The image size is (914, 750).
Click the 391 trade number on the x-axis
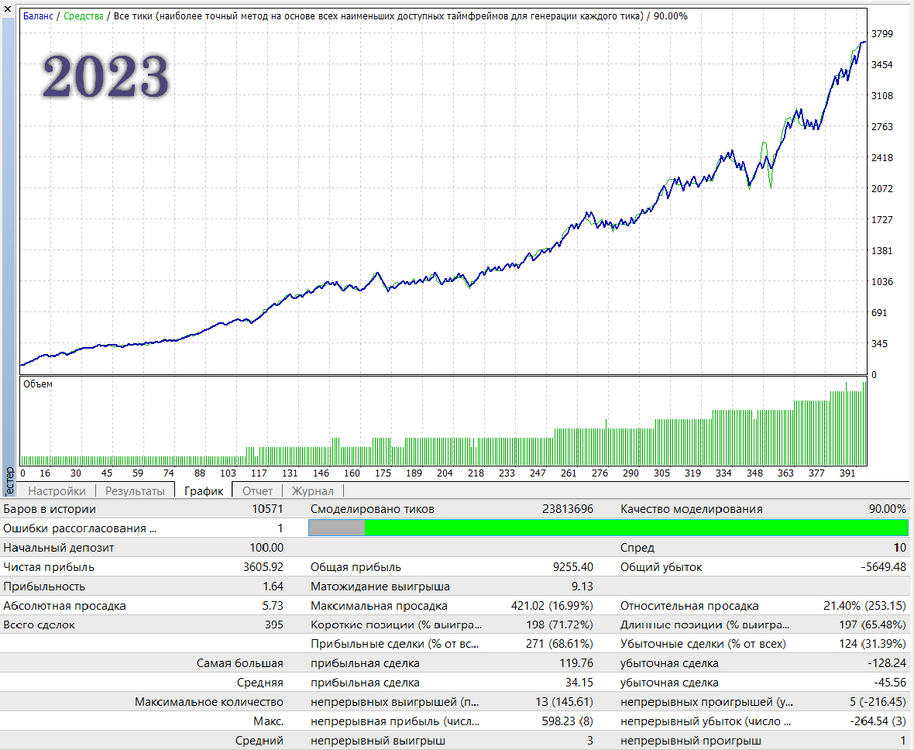pyautogui.click(x=848, y=473)
